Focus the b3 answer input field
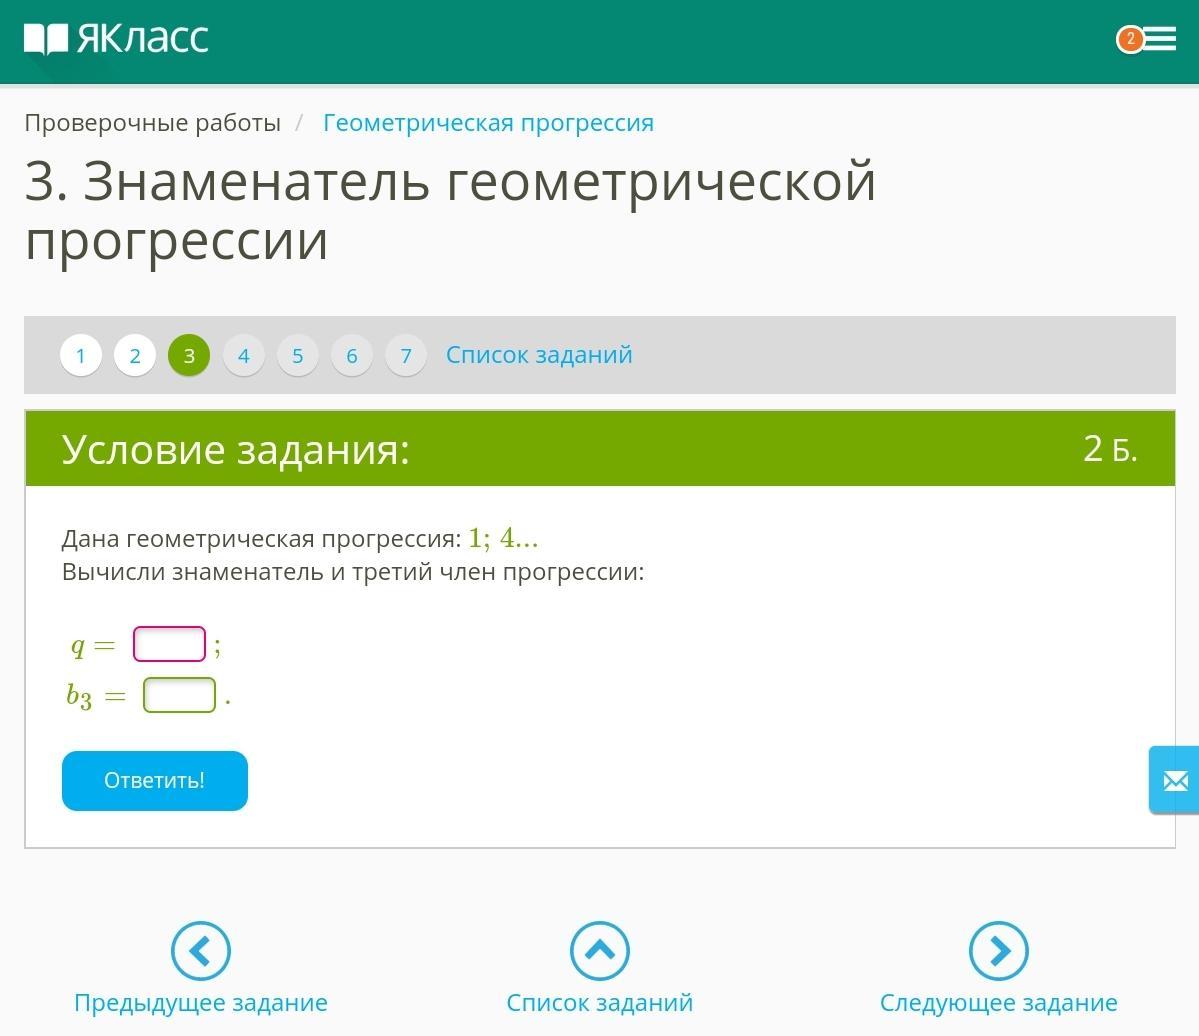Screen dimensions: 1199x1036 point(180,695)
